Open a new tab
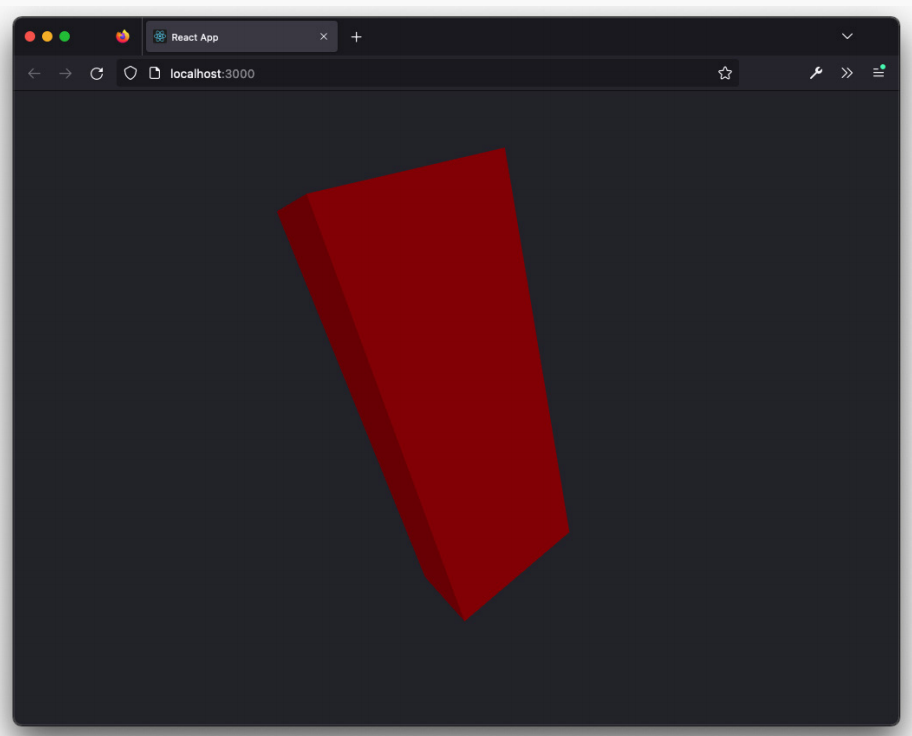The height and width of the screenshot is (736, 912). click(x=356, y=37)
